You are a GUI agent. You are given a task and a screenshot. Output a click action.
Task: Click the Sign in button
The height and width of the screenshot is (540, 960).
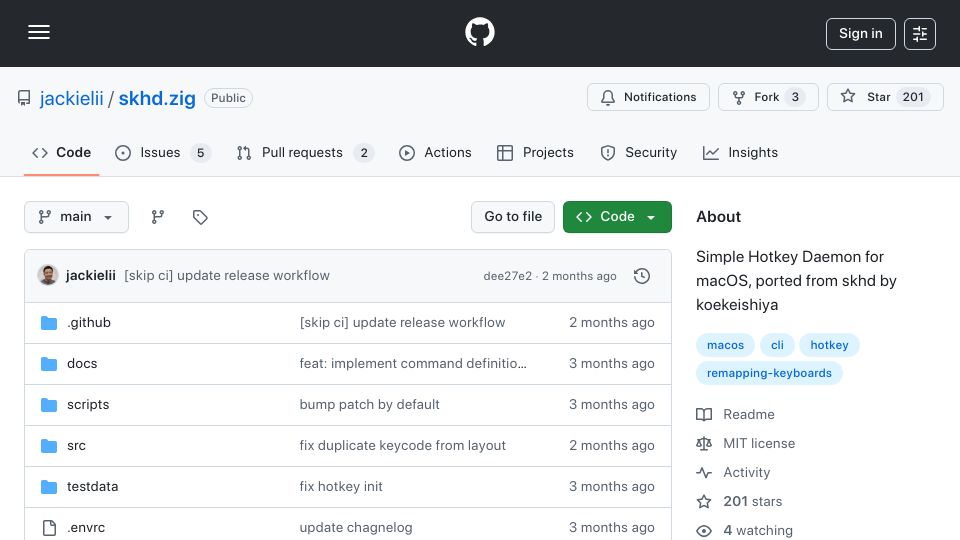tap(860, 34)
